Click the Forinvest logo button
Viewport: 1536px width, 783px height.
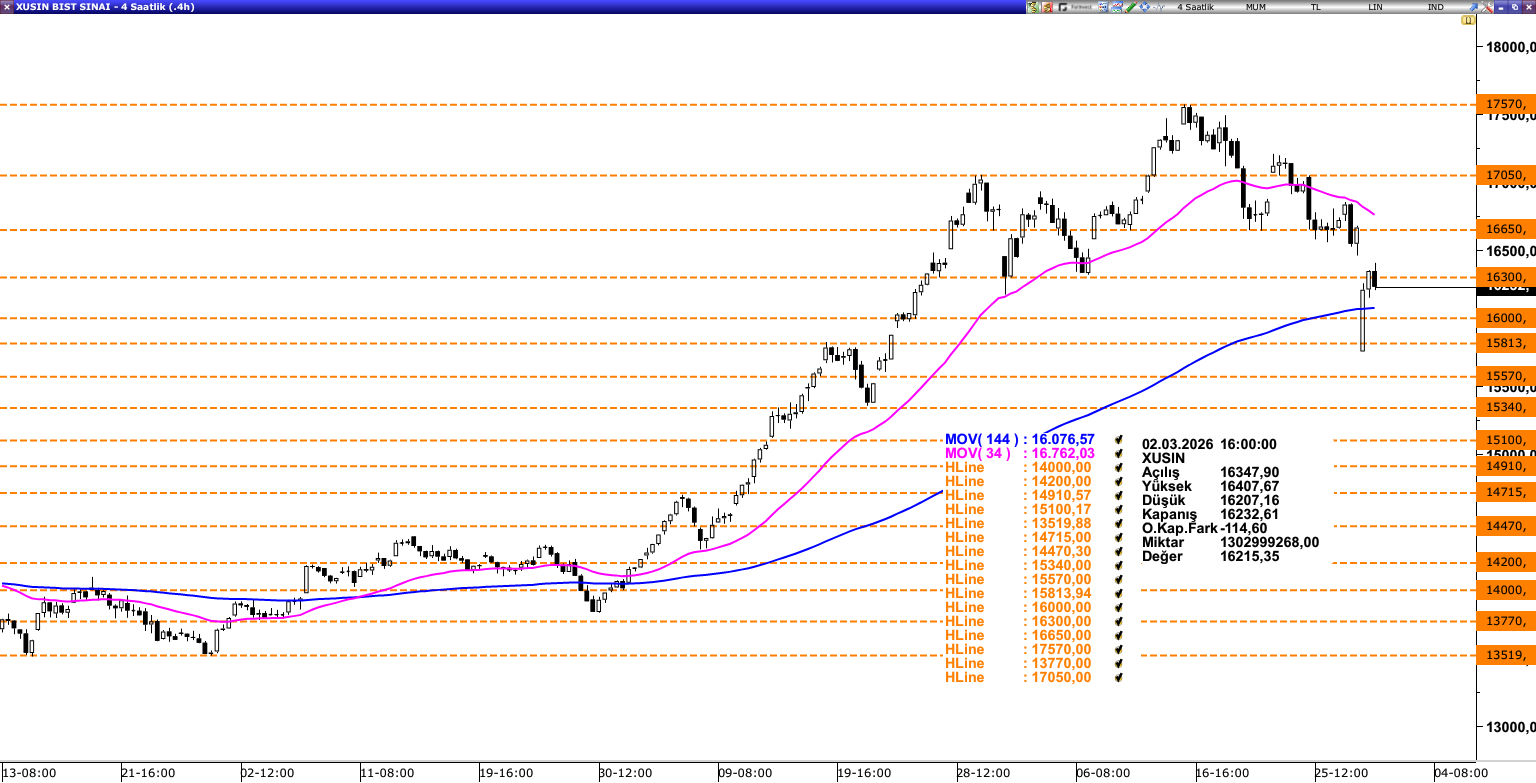1076,7
